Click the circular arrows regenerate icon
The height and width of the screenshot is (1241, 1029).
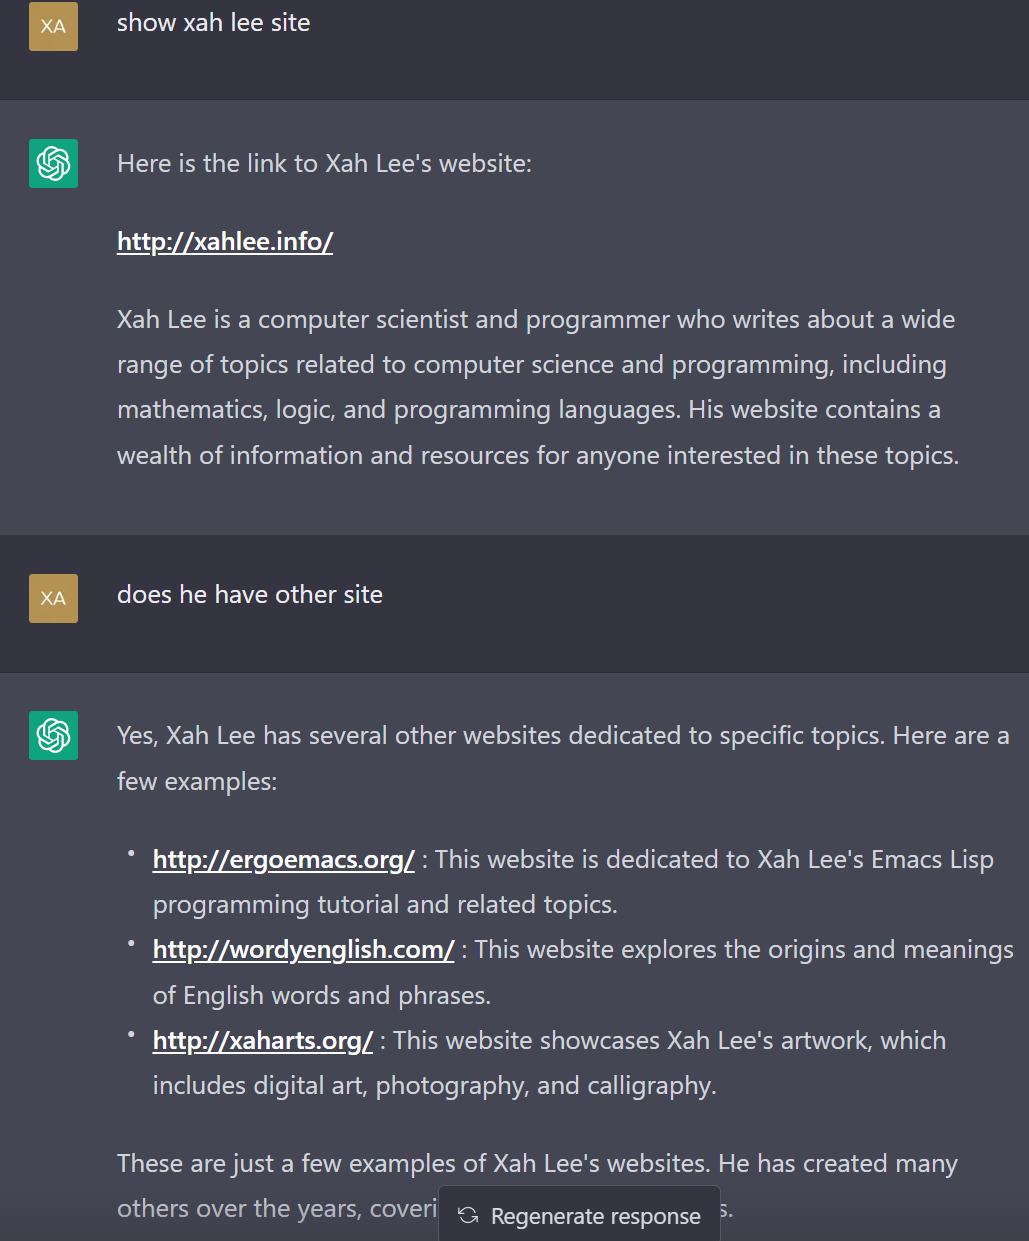(x=468, y=1215)
